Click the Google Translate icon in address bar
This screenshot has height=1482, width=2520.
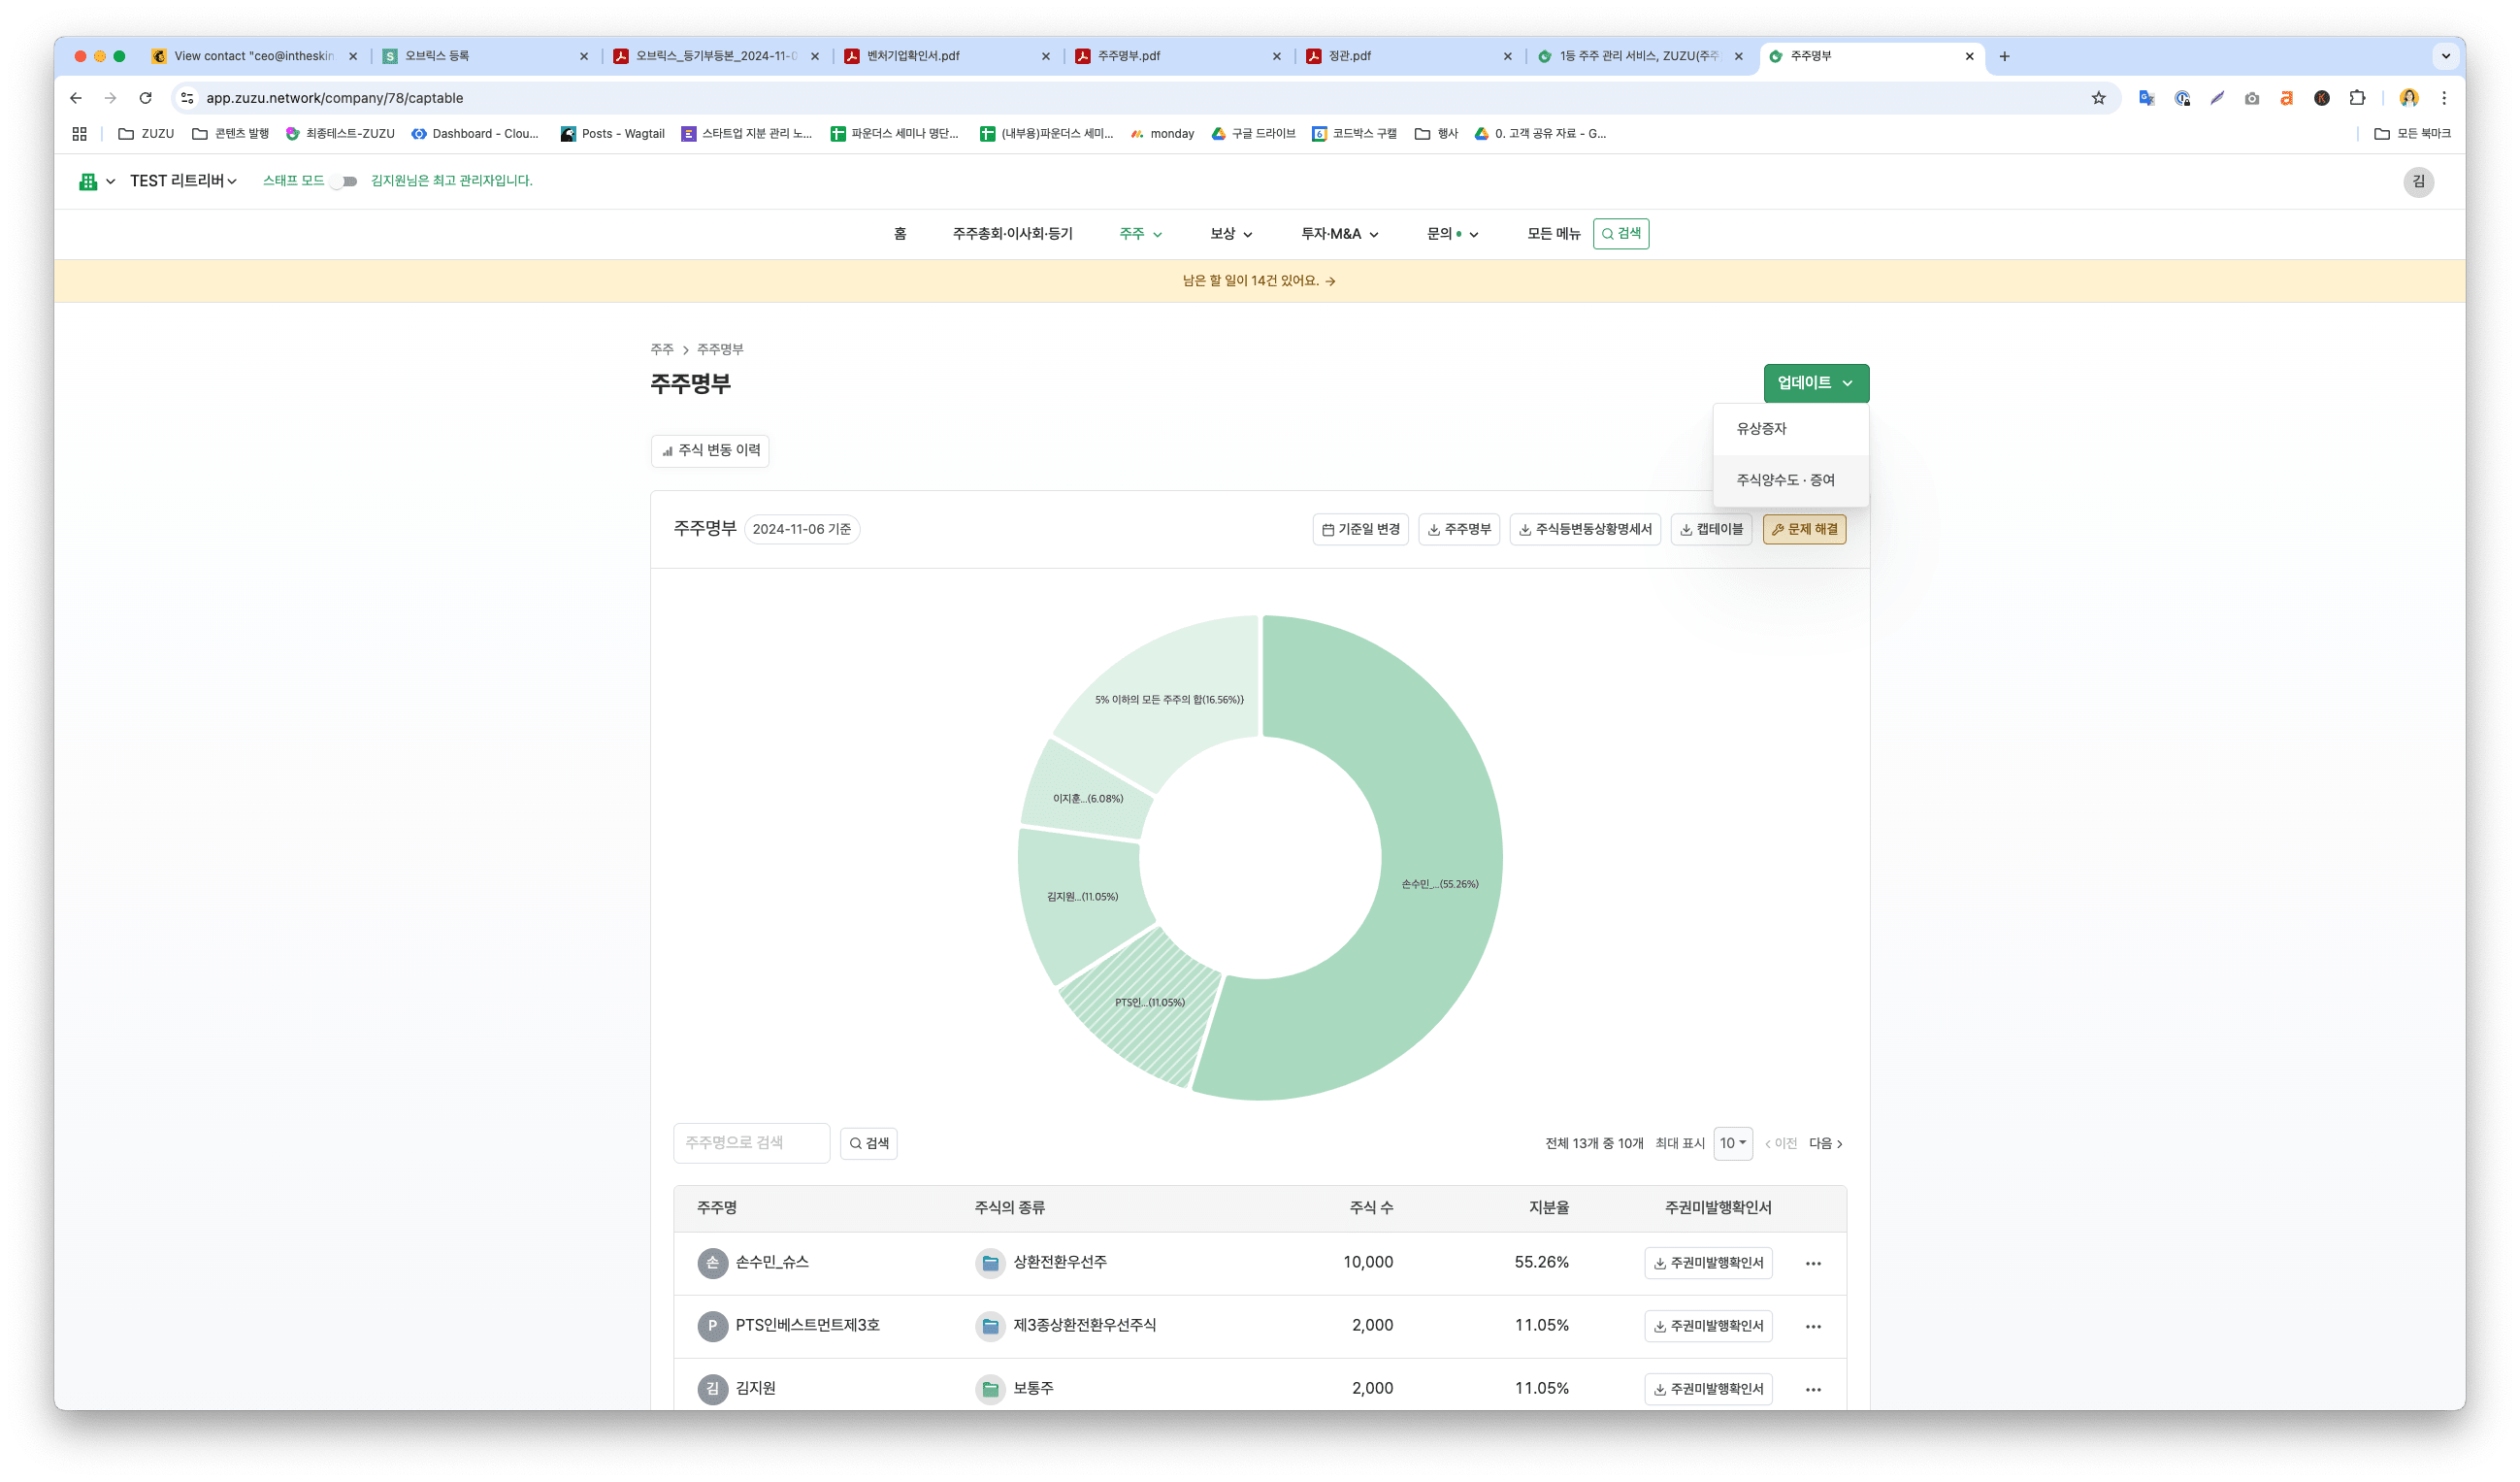click(x=2146, y=98)
